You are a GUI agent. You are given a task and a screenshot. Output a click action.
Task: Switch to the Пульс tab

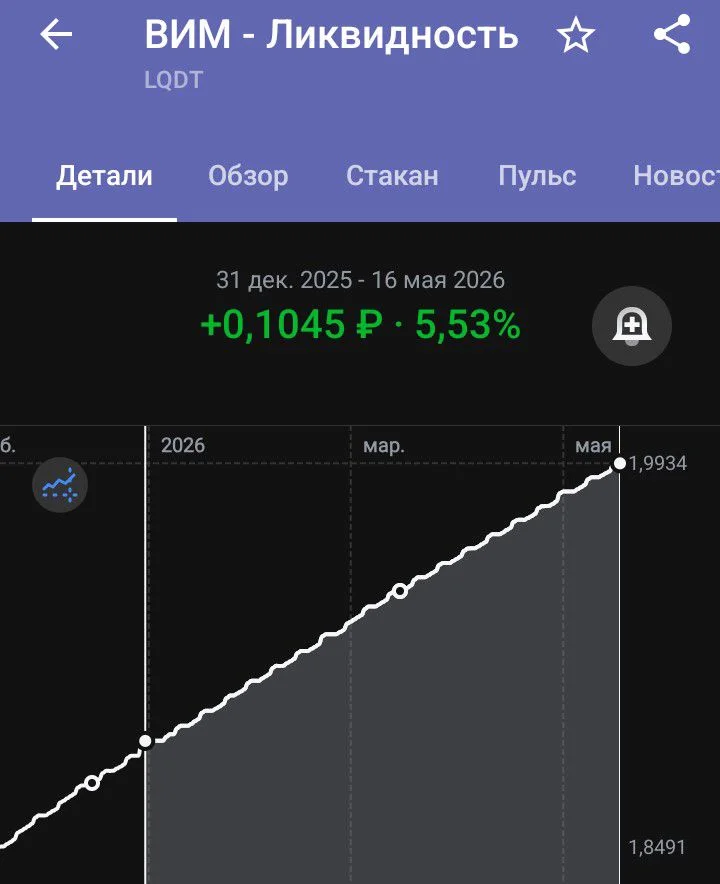coord(537,176)
